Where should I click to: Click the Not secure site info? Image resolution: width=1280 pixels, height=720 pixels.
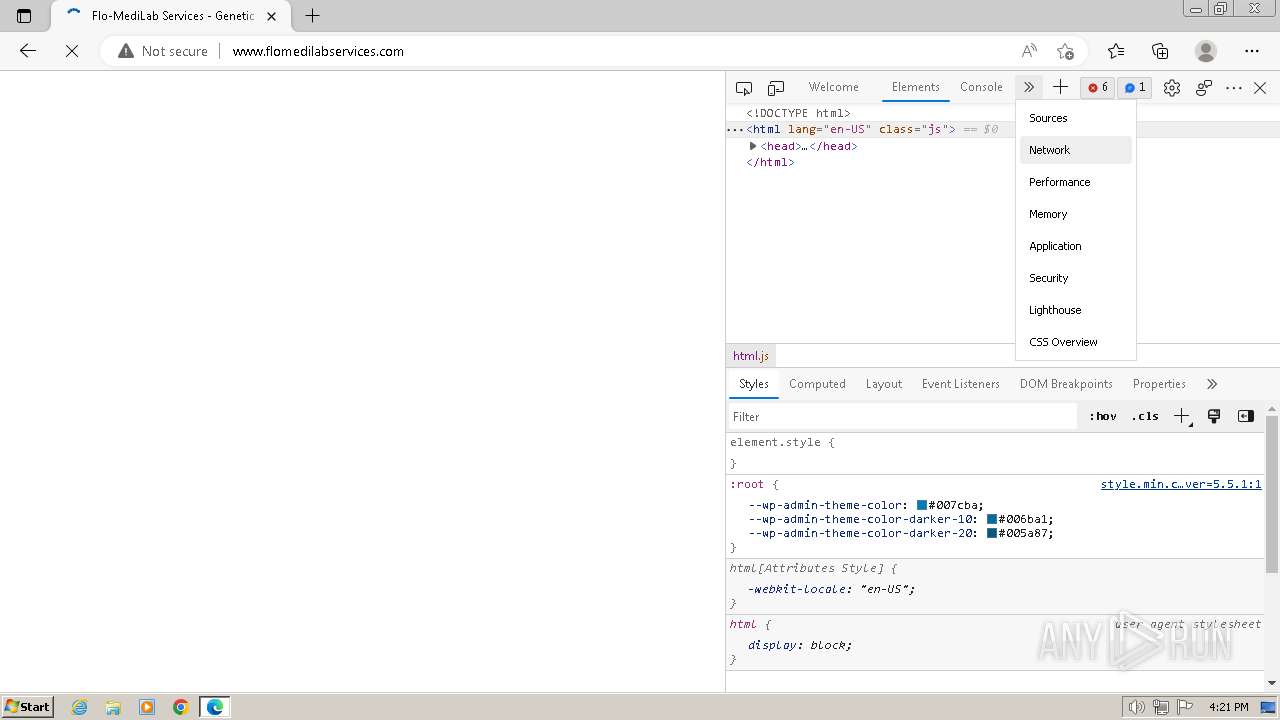coord(163,51)
